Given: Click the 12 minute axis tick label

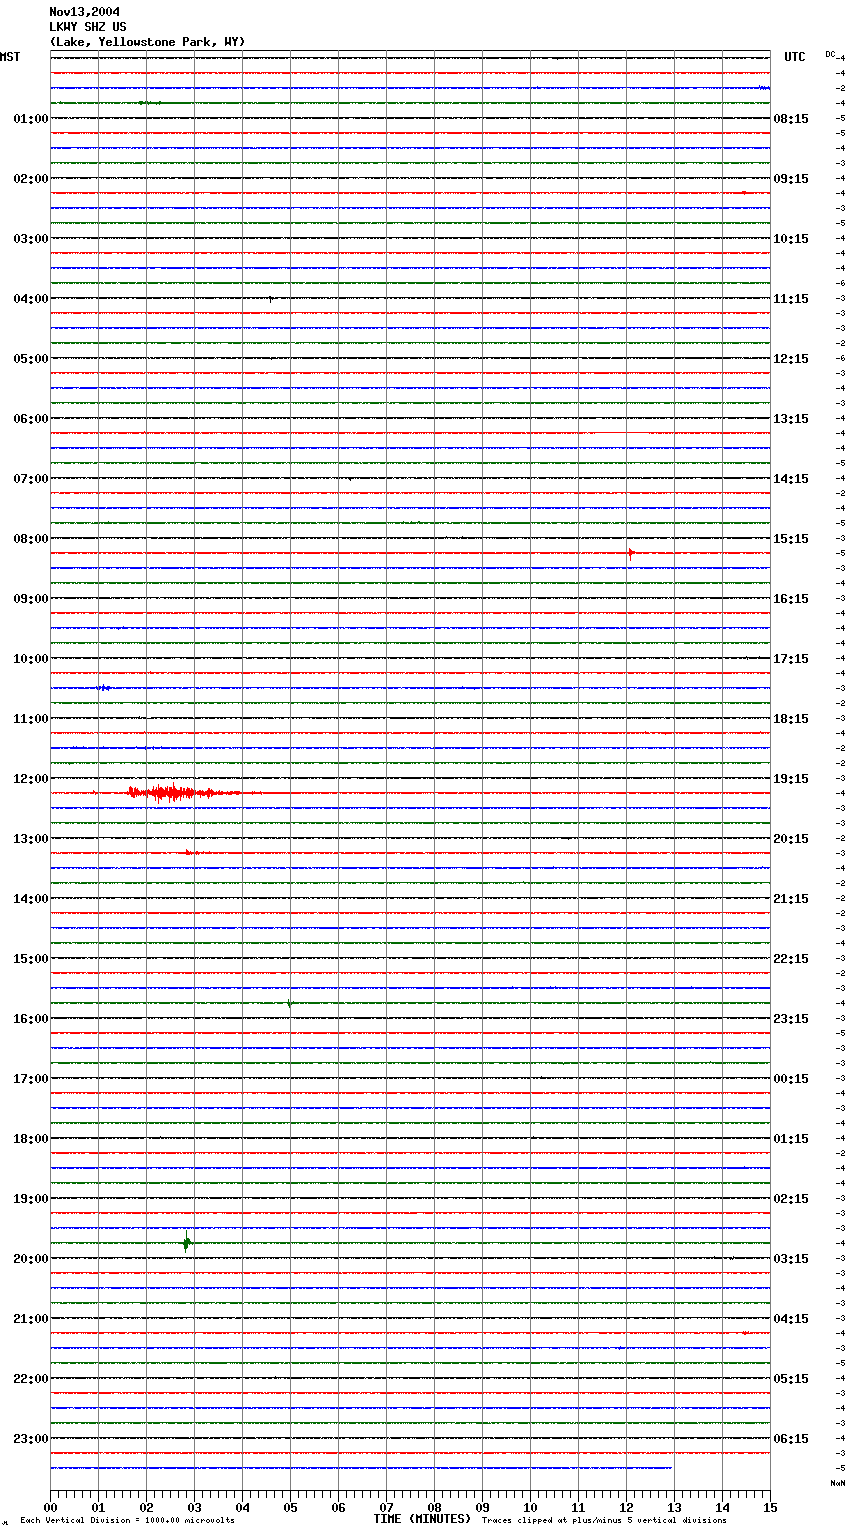Looking at the screenshot, I should coord(626,1507).
